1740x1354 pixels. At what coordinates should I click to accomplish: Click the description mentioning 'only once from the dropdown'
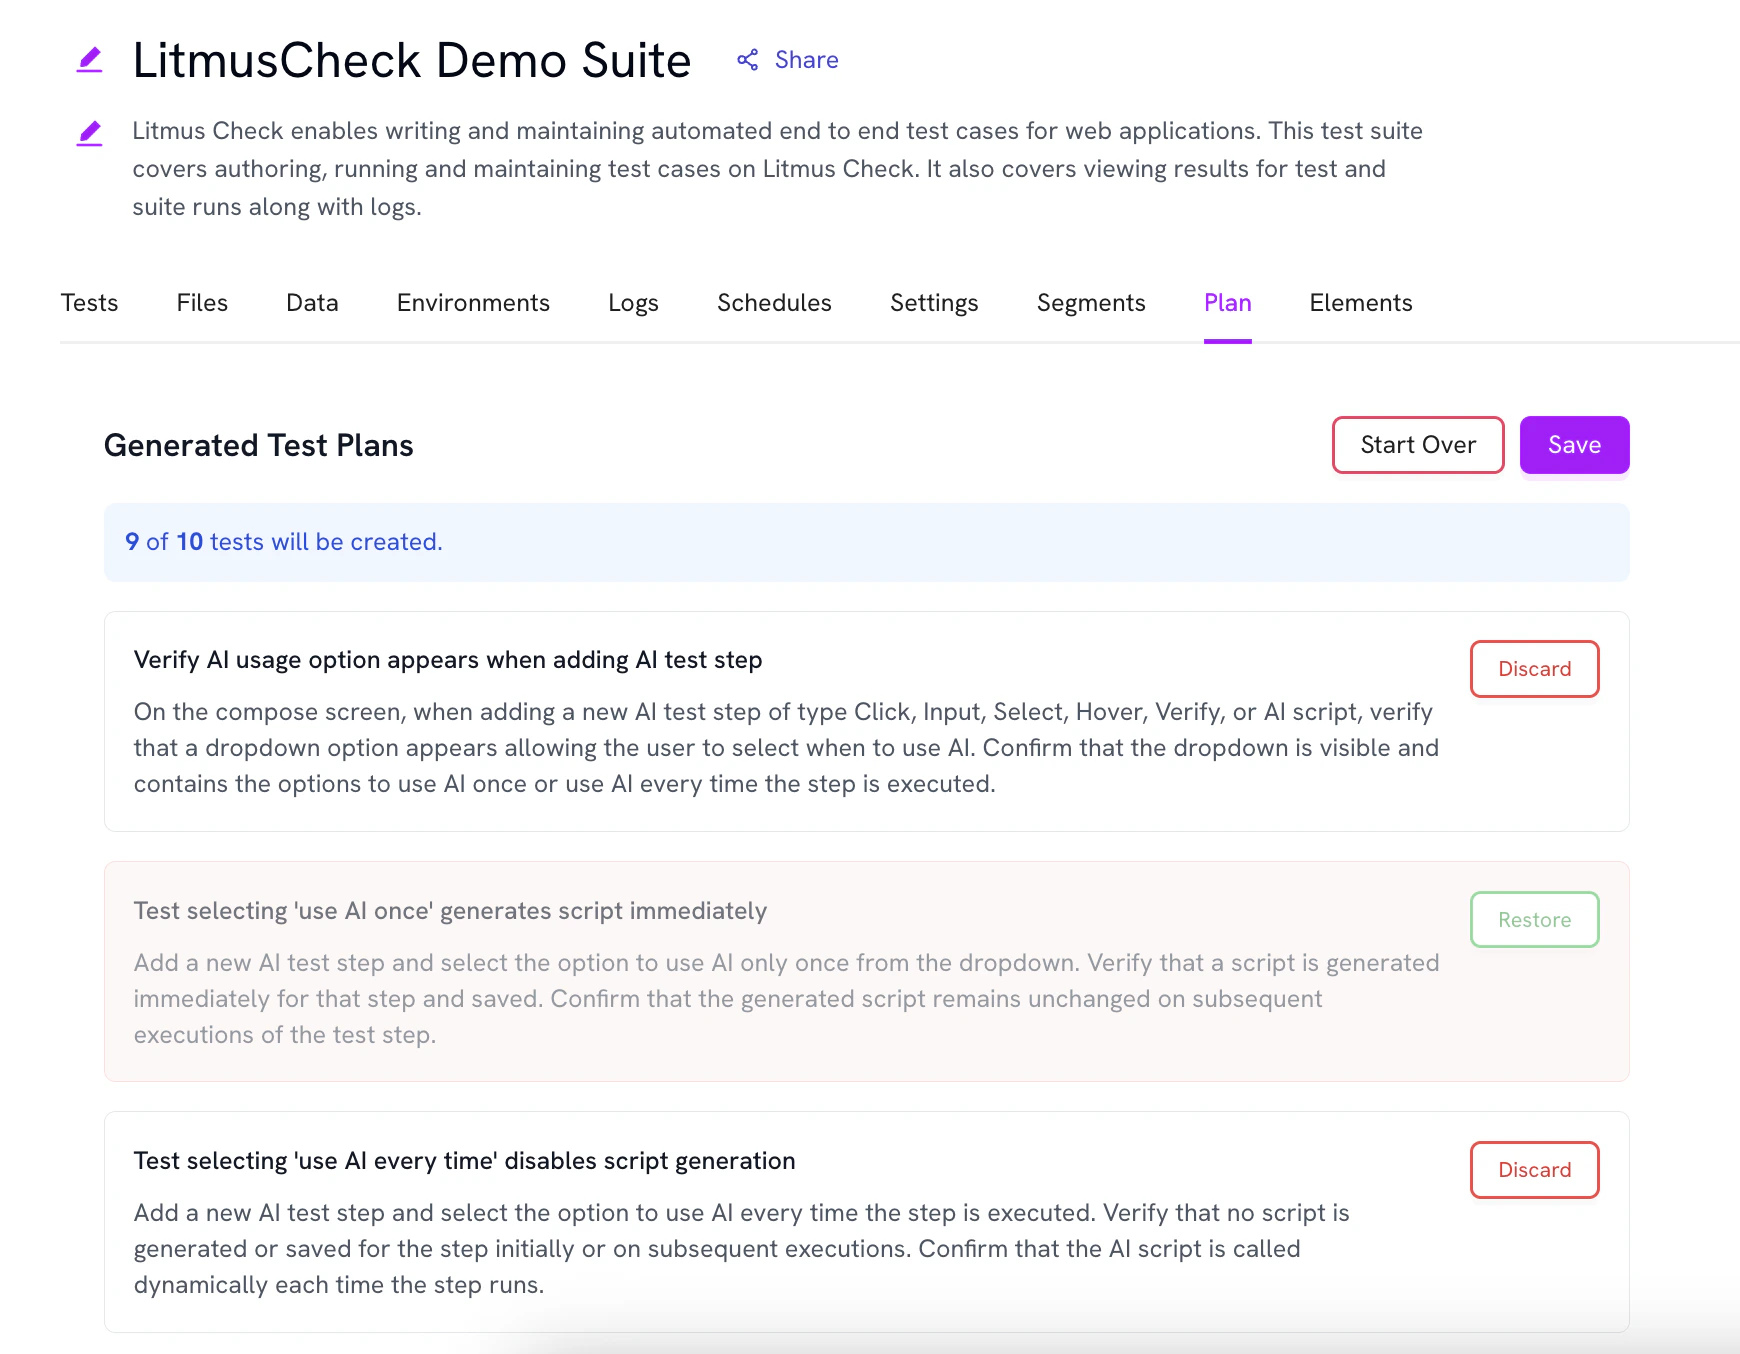787,999
